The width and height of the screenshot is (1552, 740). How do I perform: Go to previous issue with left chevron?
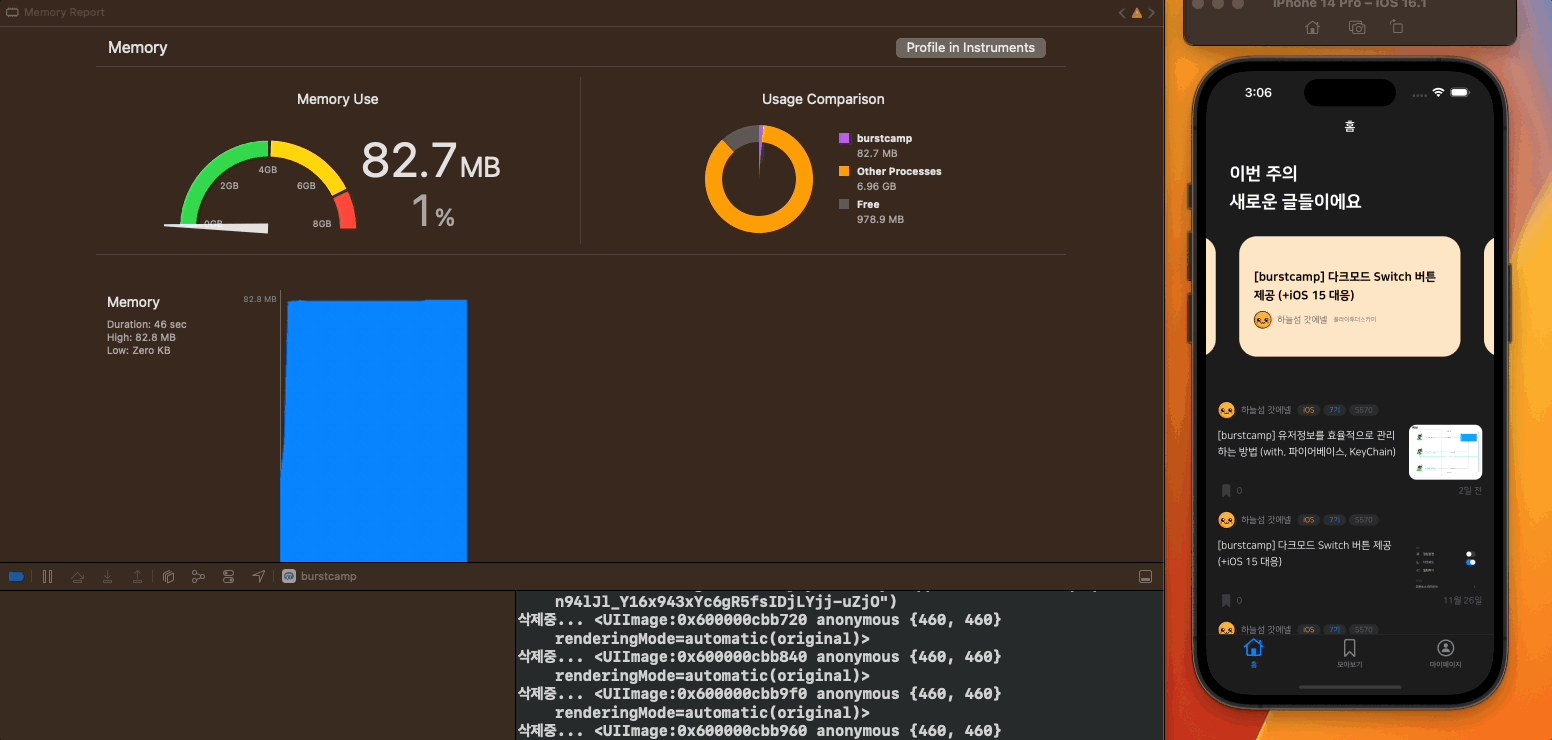[1122, 13]
